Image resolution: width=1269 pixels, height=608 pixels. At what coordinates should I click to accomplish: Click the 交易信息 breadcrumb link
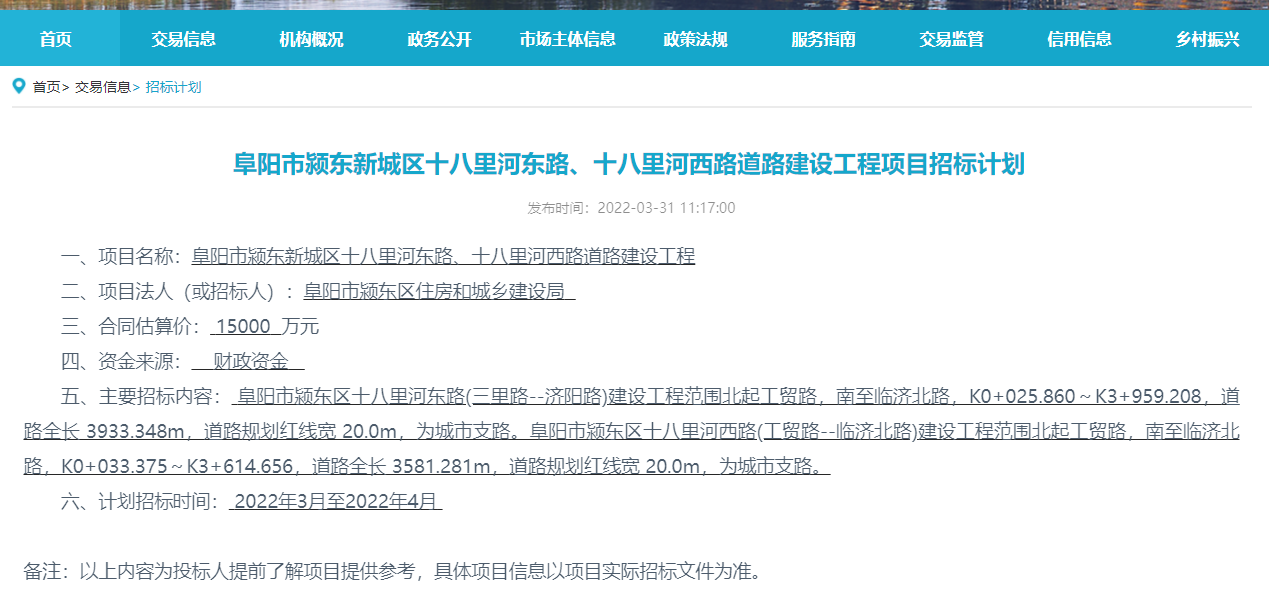[102, 87]
